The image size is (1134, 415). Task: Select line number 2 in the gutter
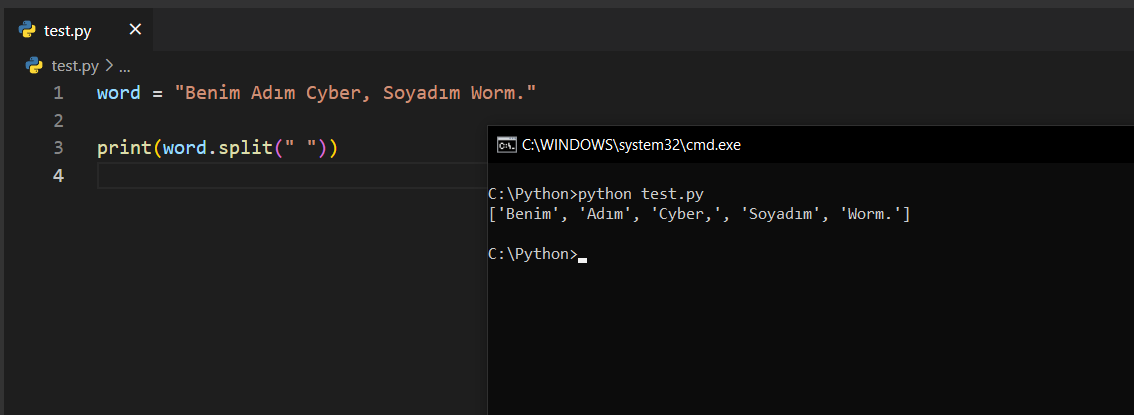click(x=58, y=121)
